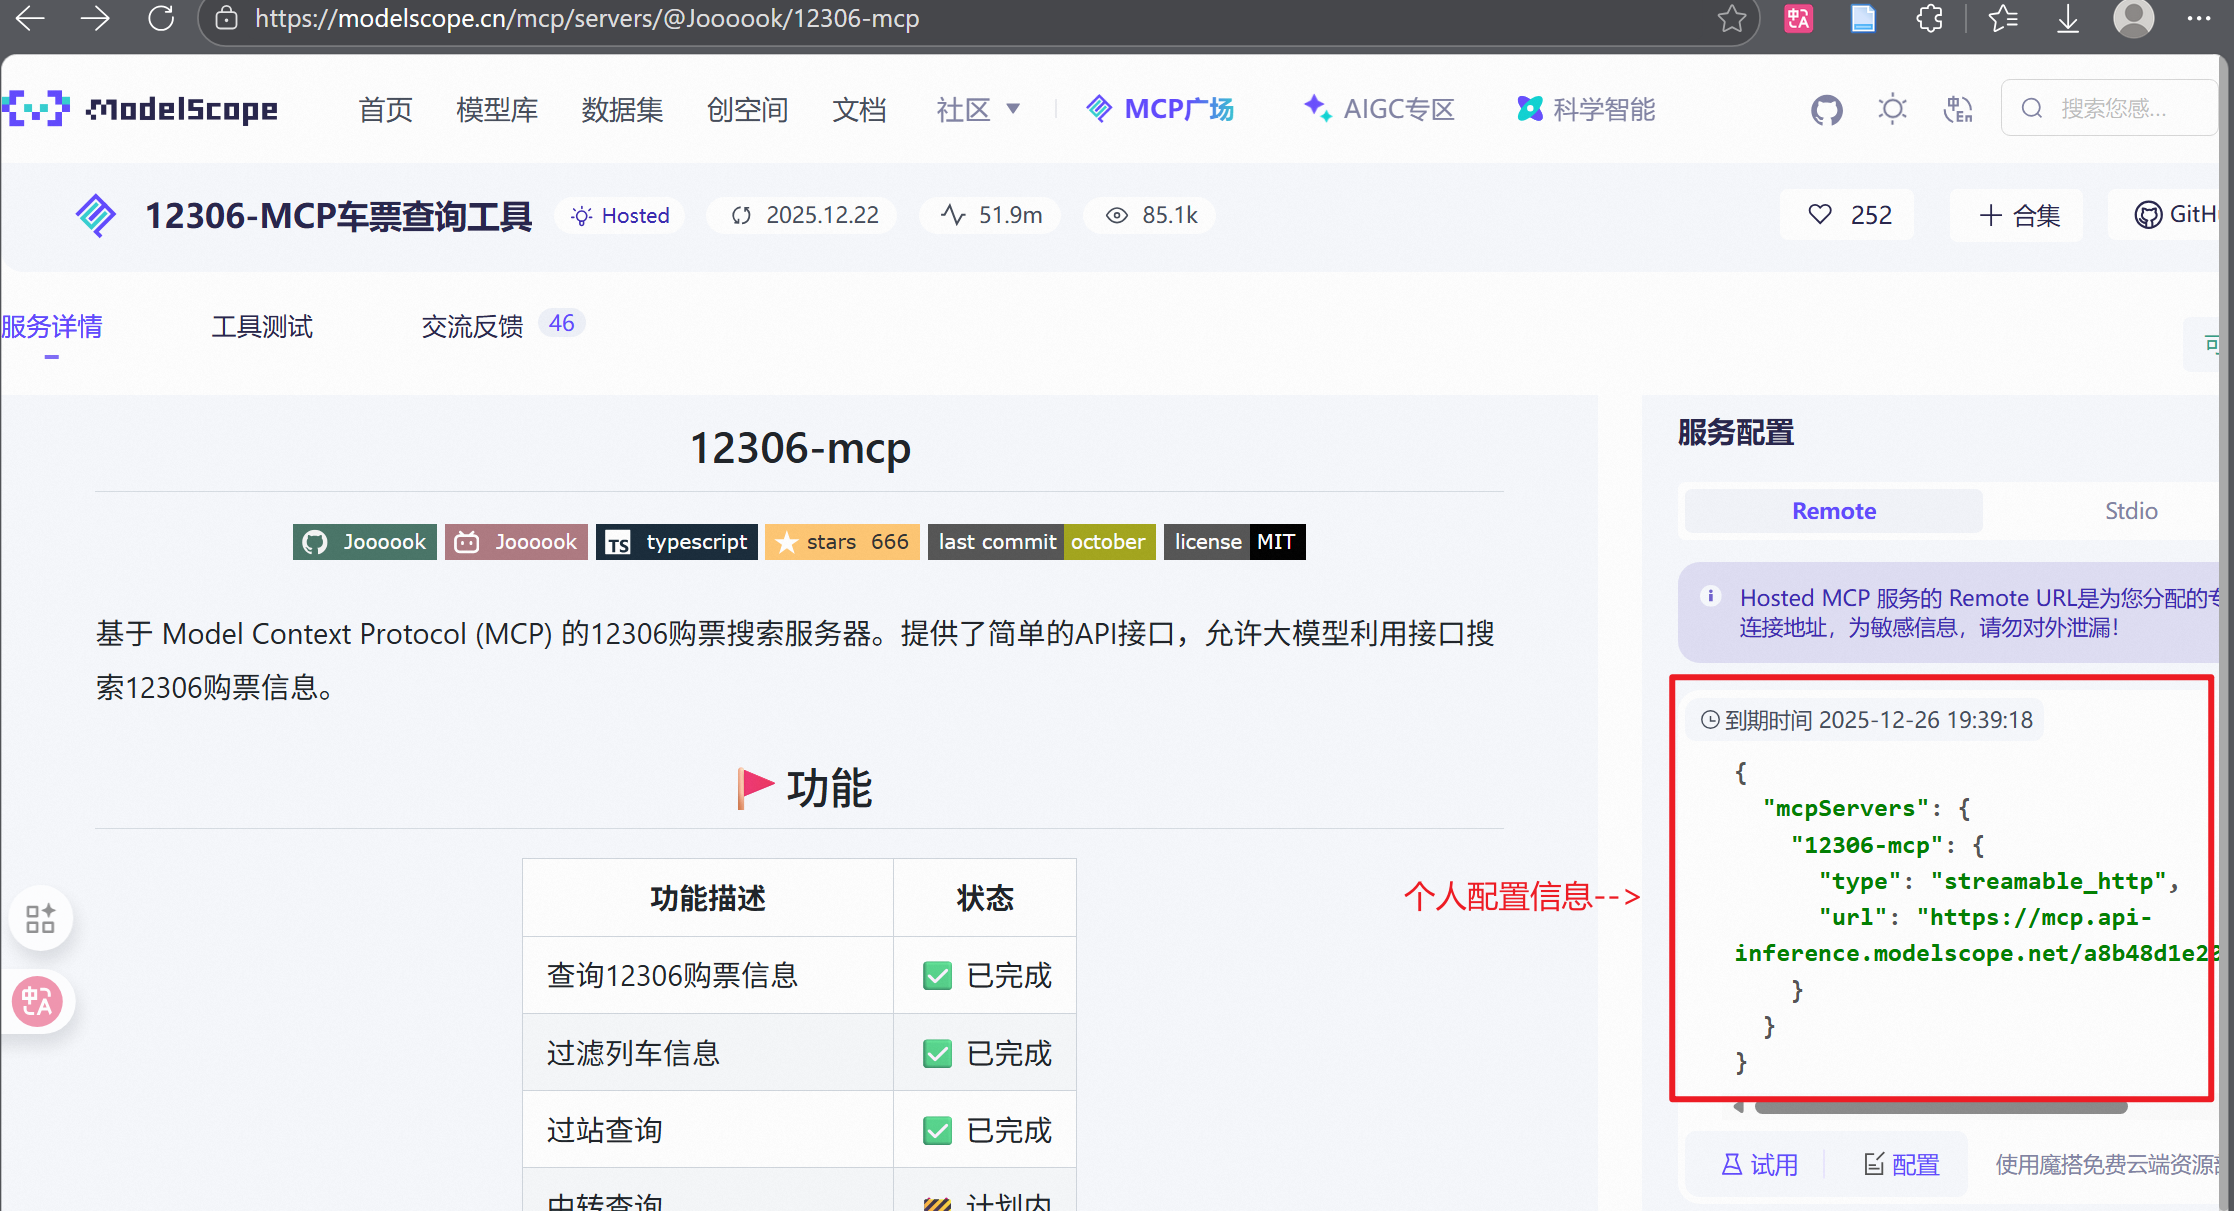Switch site language via translate icon
Screen dimensions: 2234x1211
tap(1957, 109)
